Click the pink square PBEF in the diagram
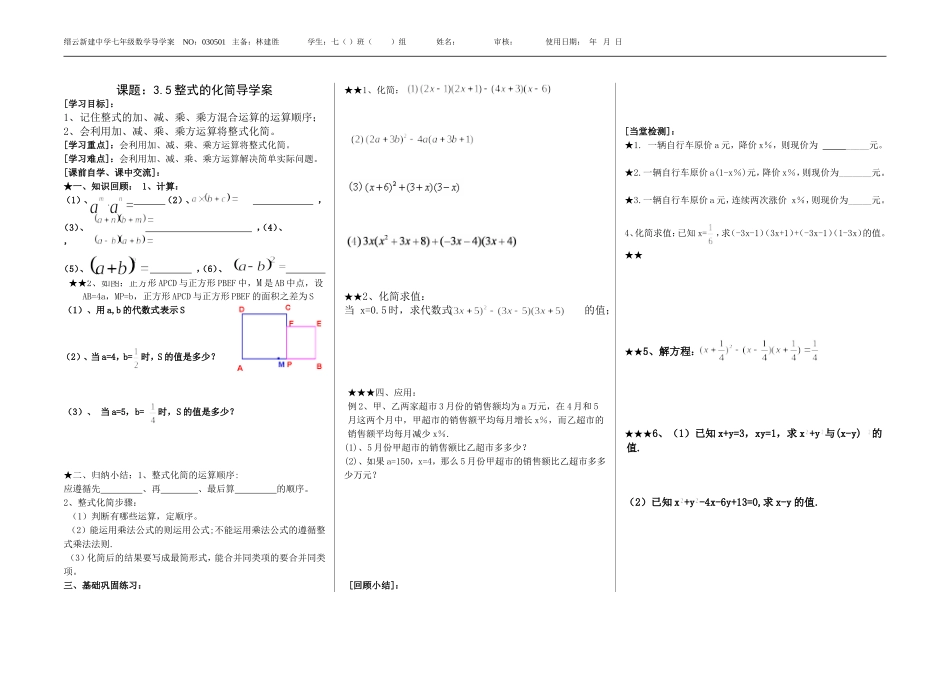950x675 pixels. (301, 342)
